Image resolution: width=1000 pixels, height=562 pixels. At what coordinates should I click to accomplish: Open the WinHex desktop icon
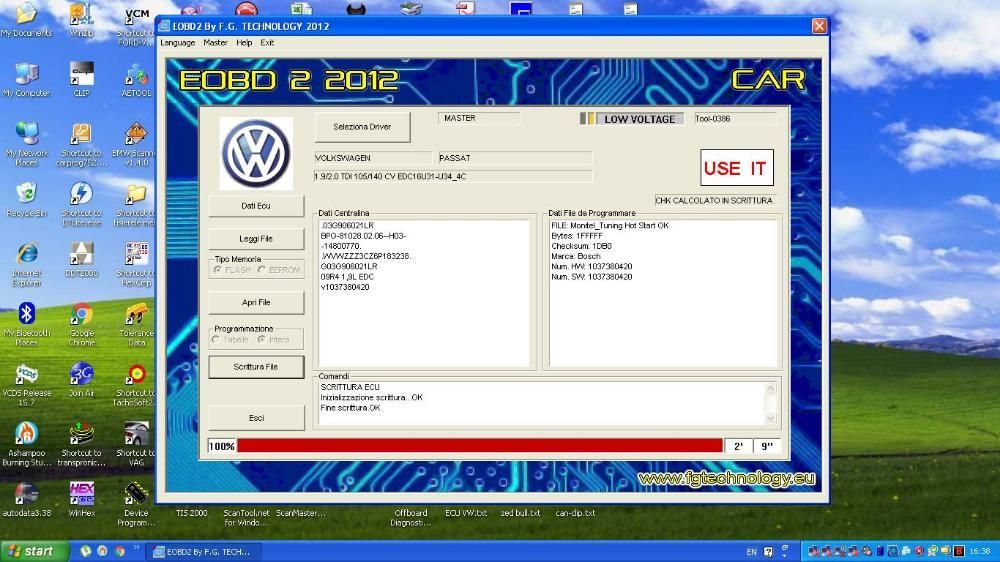tap(81, 494)
